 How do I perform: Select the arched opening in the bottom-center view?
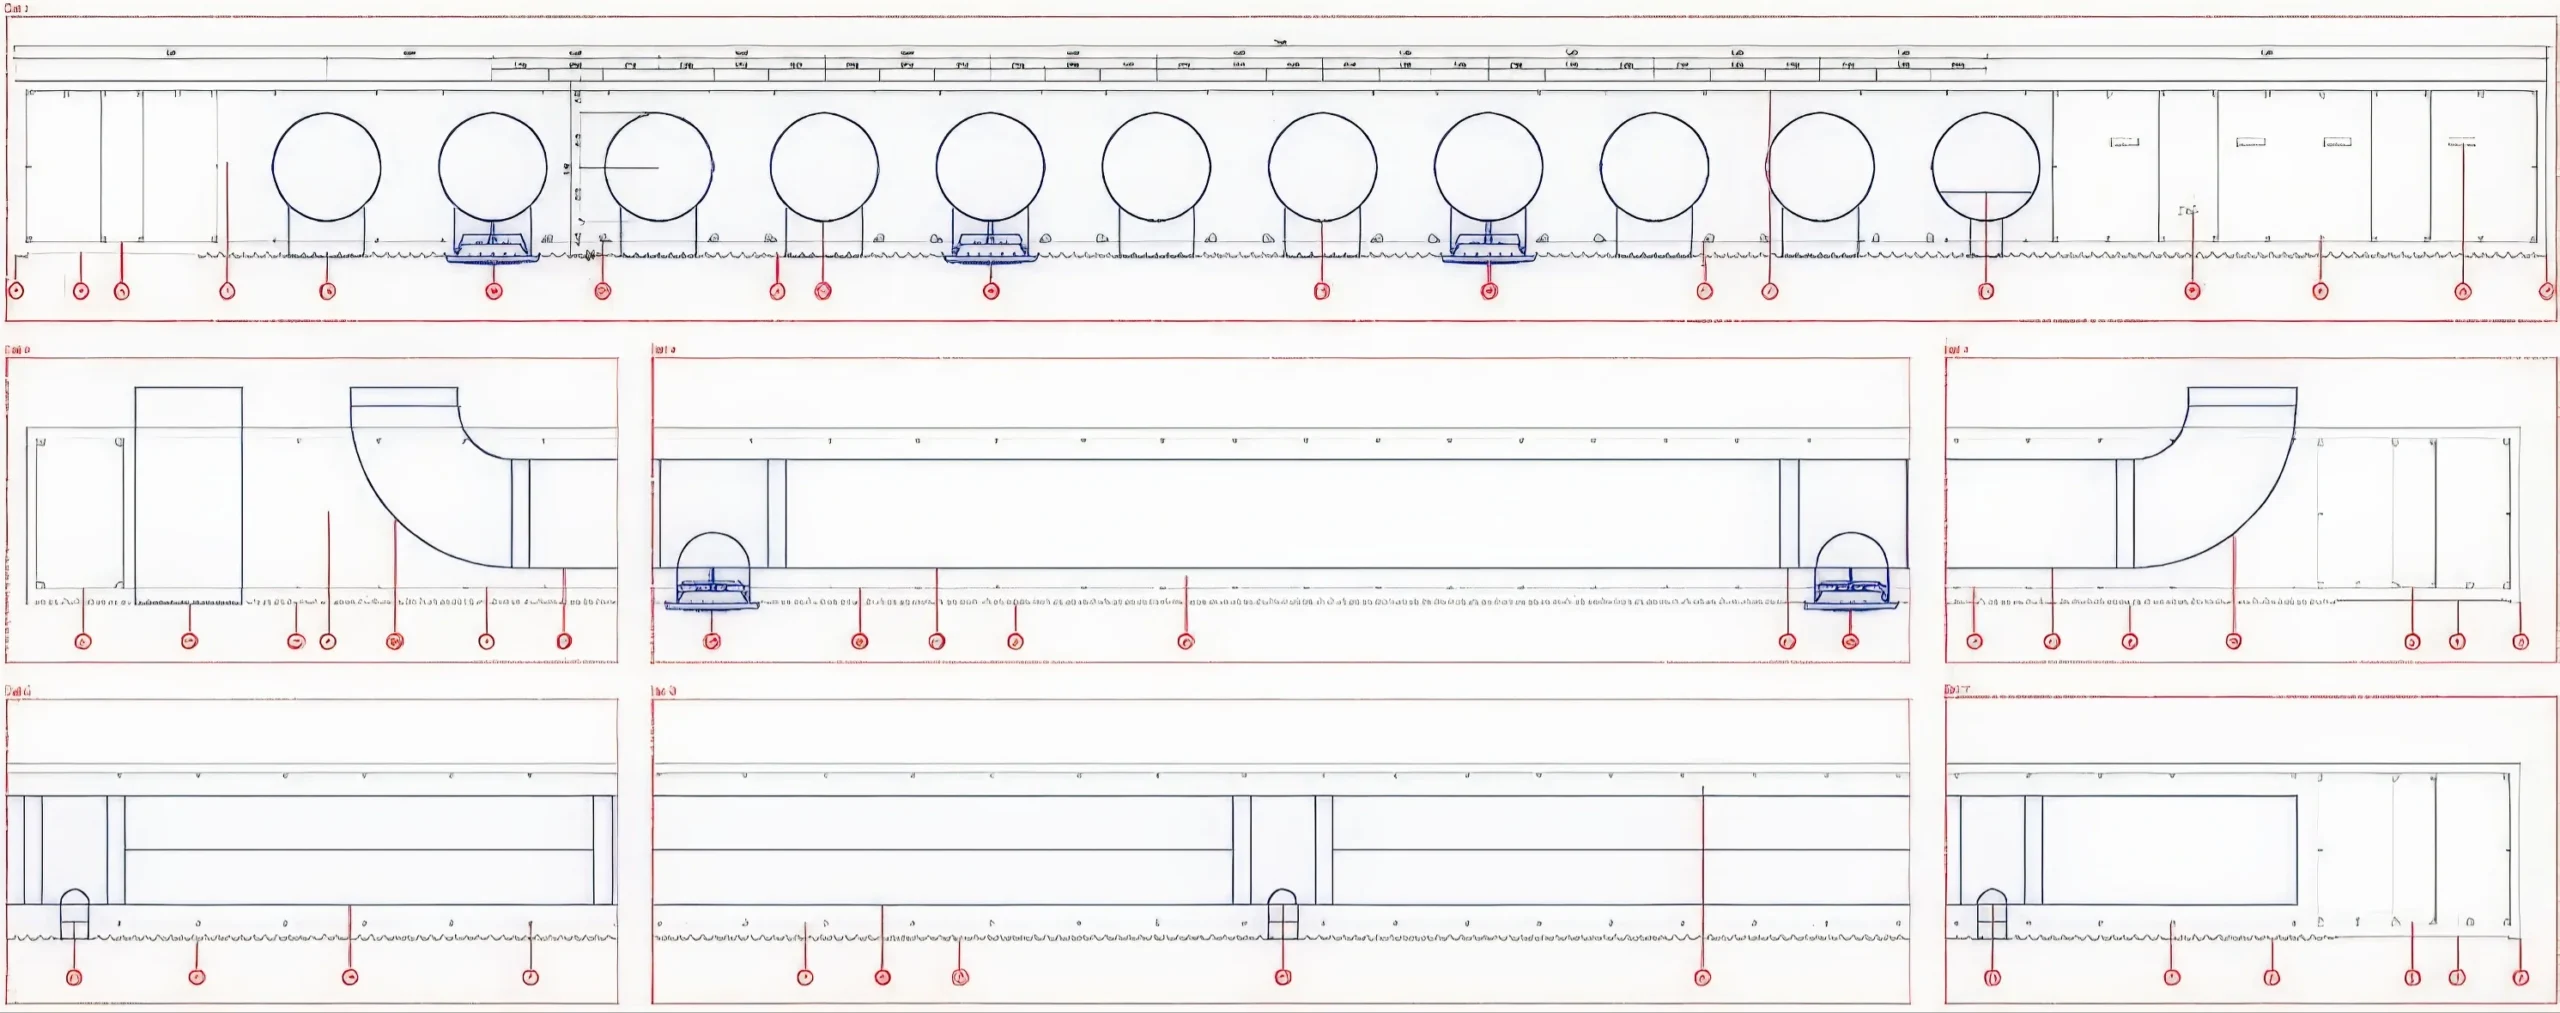click(1282, 913)
